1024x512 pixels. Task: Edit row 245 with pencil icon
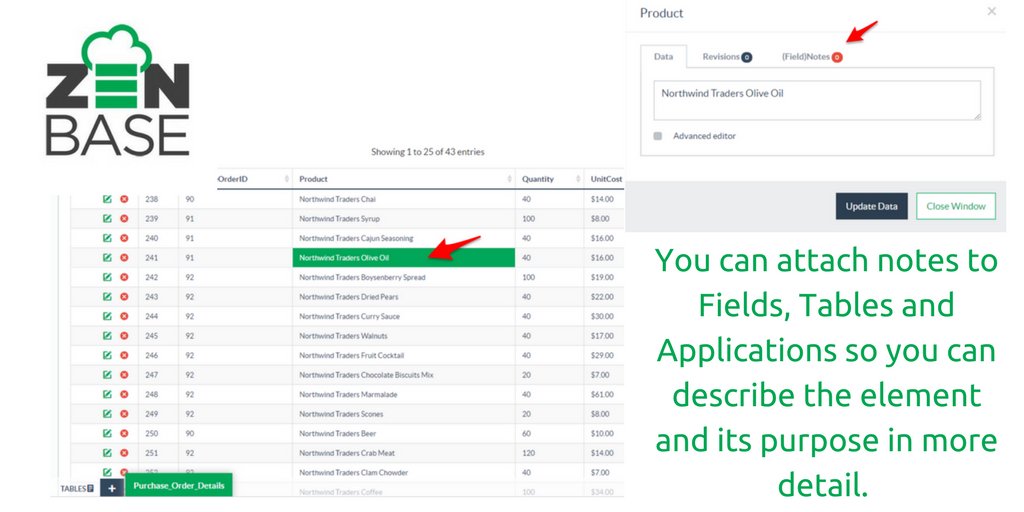108,336
